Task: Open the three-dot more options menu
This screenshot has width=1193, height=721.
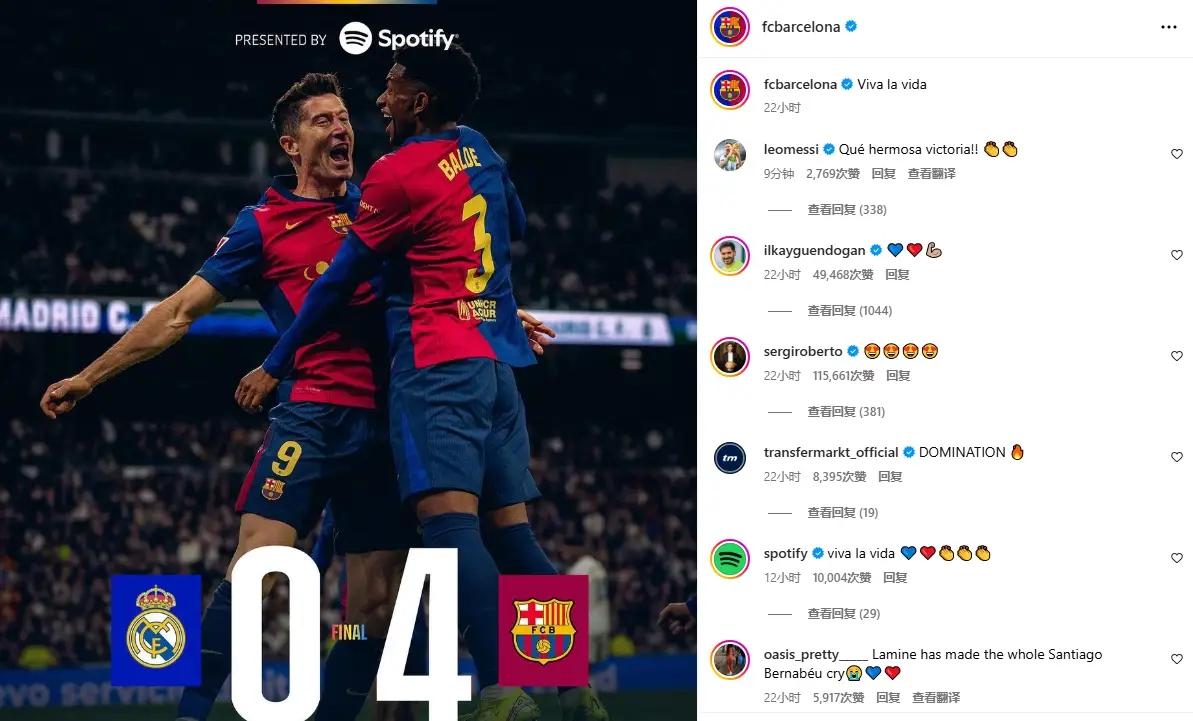Action: (x=1169, y=27)
